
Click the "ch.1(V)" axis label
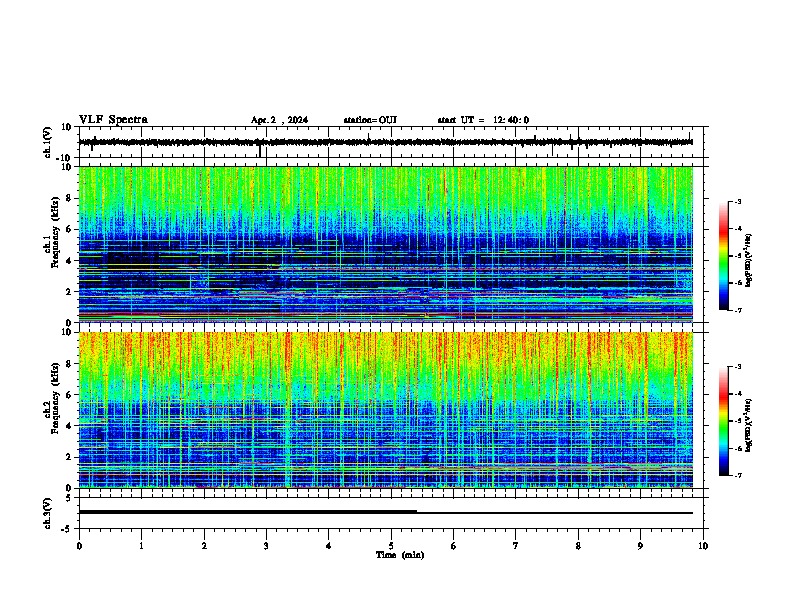coord(48,142)
